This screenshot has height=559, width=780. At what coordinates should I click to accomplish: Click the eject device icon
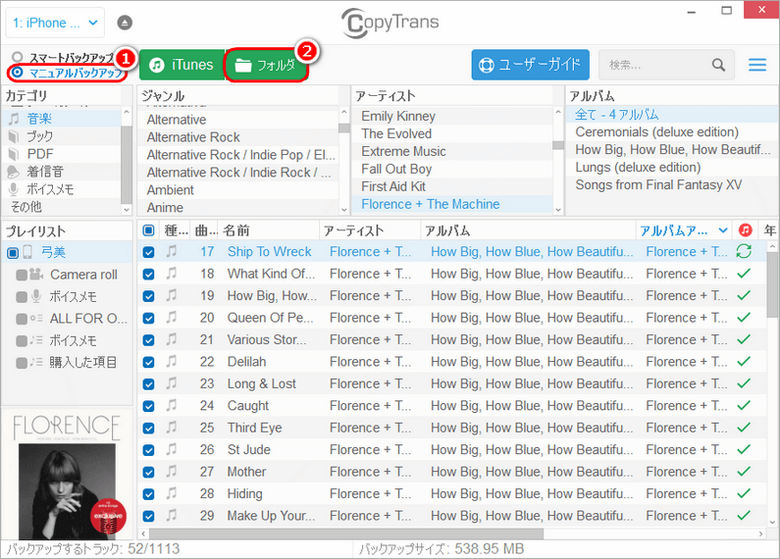point(124,23)
